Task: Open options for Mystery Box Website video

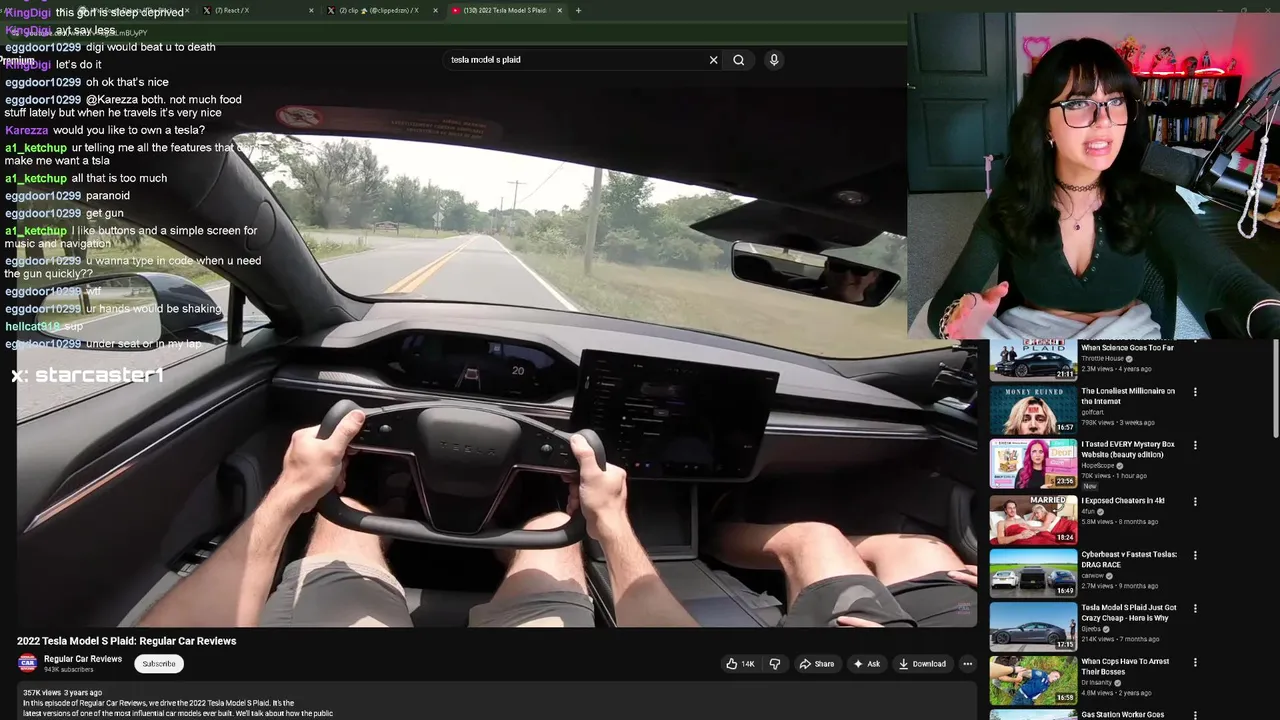Action: click(x=1195, y=446)
